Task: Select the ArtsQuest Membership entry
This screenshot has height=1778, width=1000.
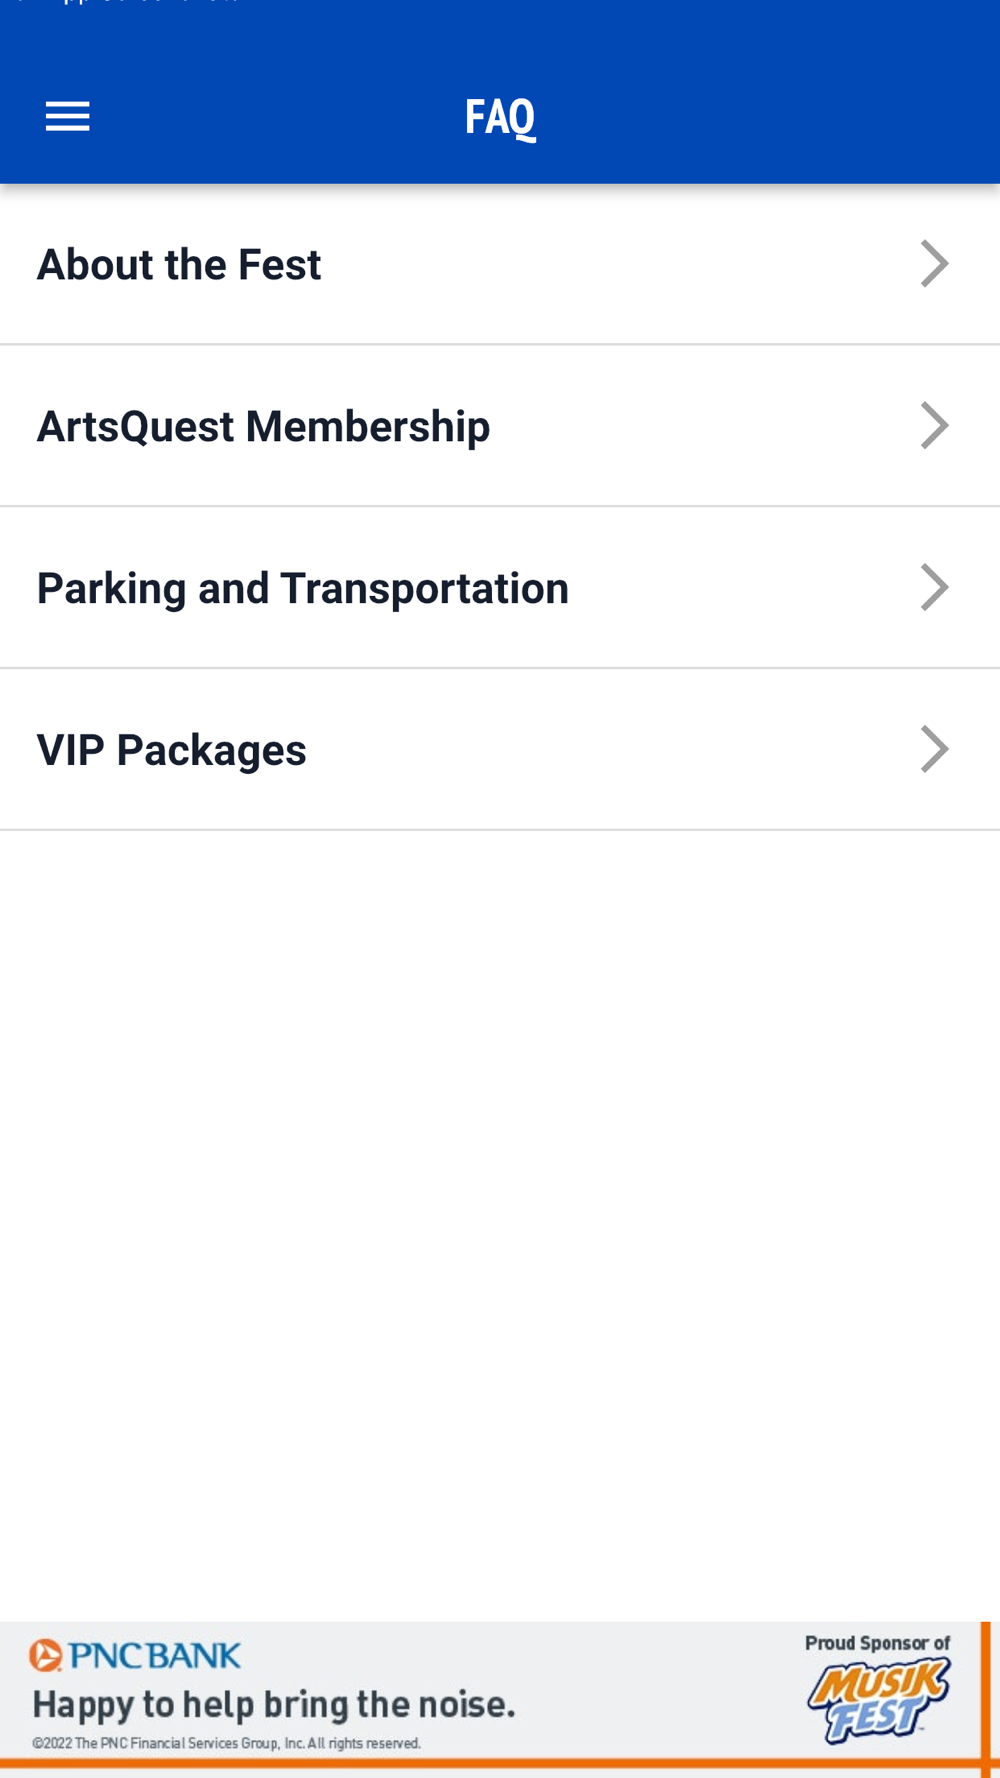Action: [263, 427]
